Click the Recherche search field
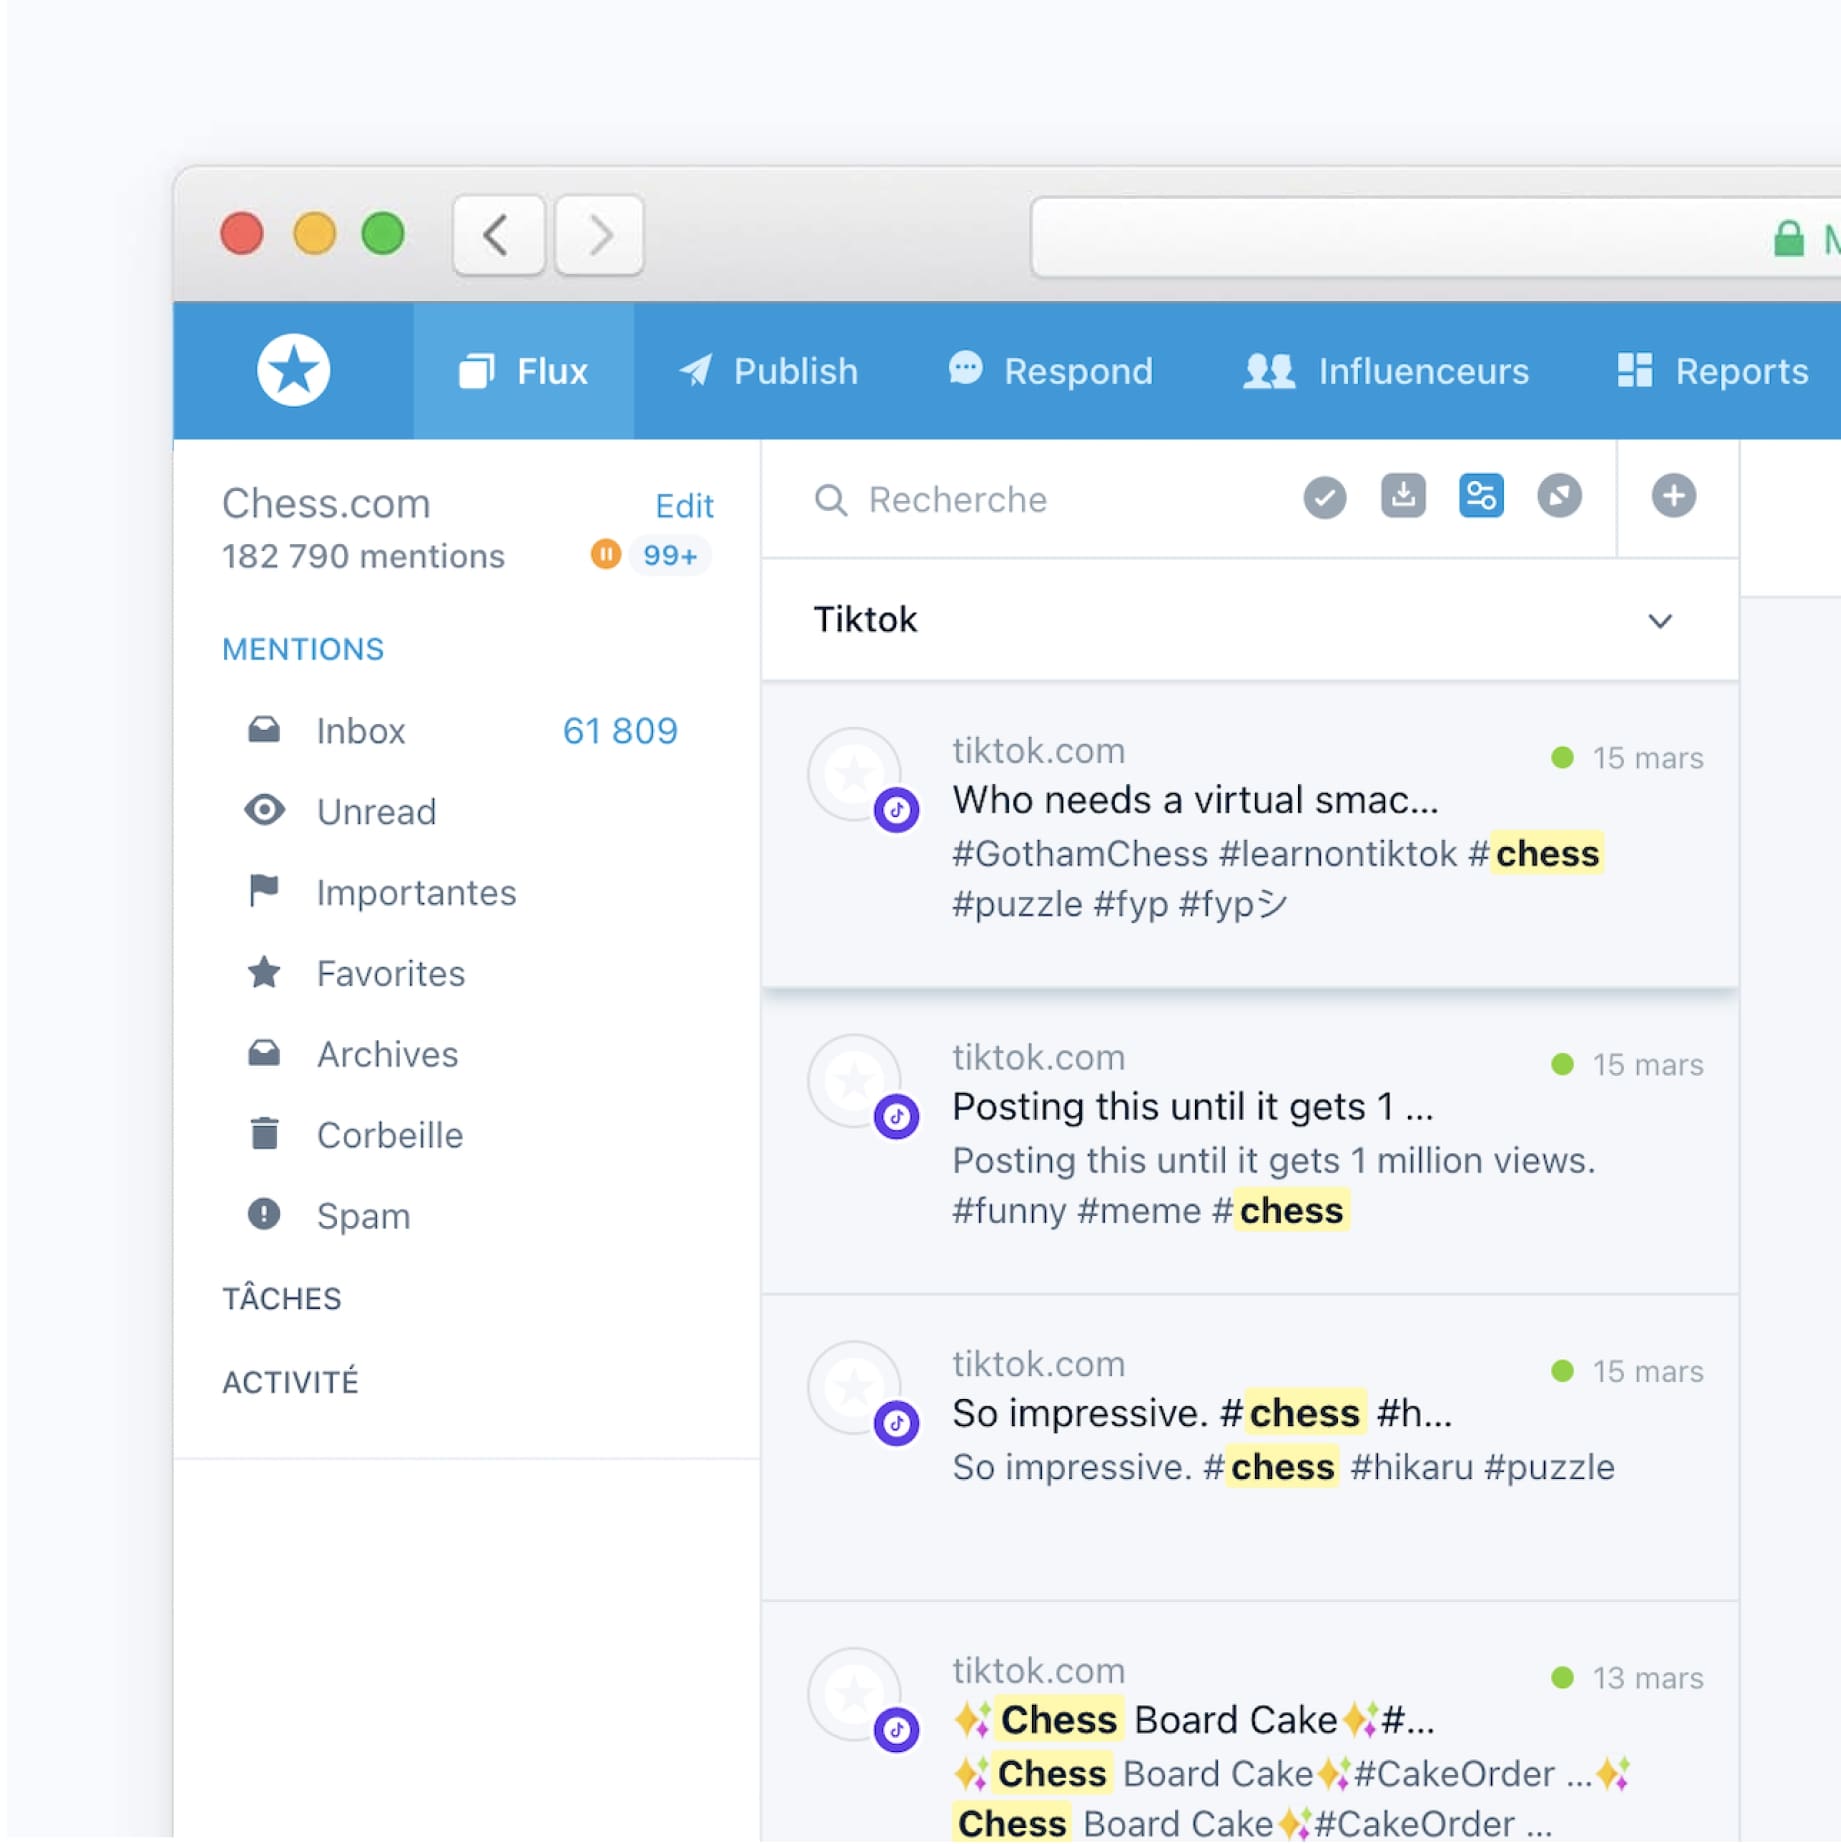1841x1844 pixels. [1040, 499]
